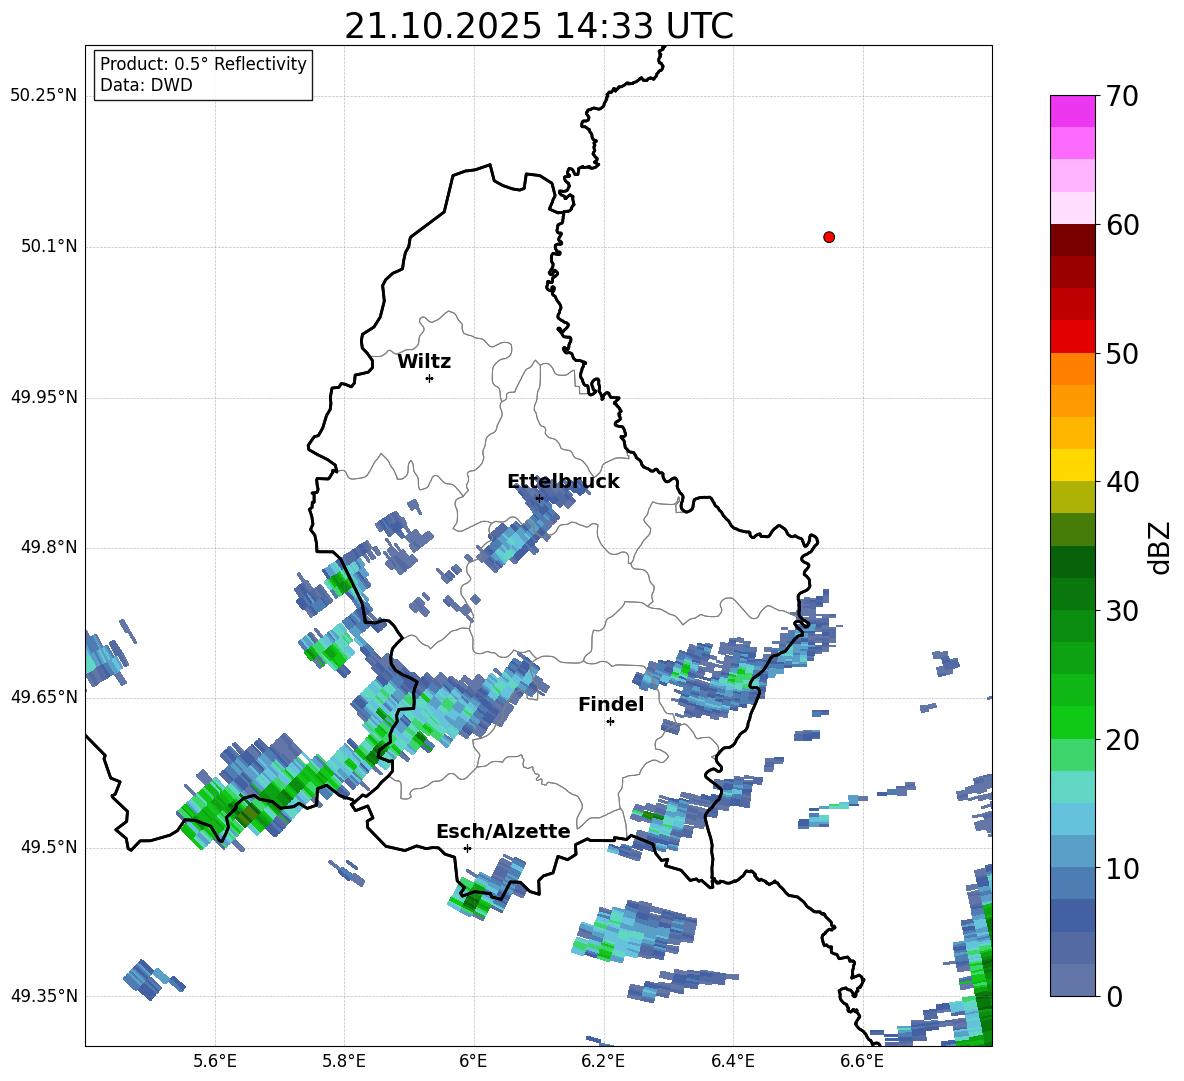Click the Esch/Alzette station cross marker

(467, 848)
